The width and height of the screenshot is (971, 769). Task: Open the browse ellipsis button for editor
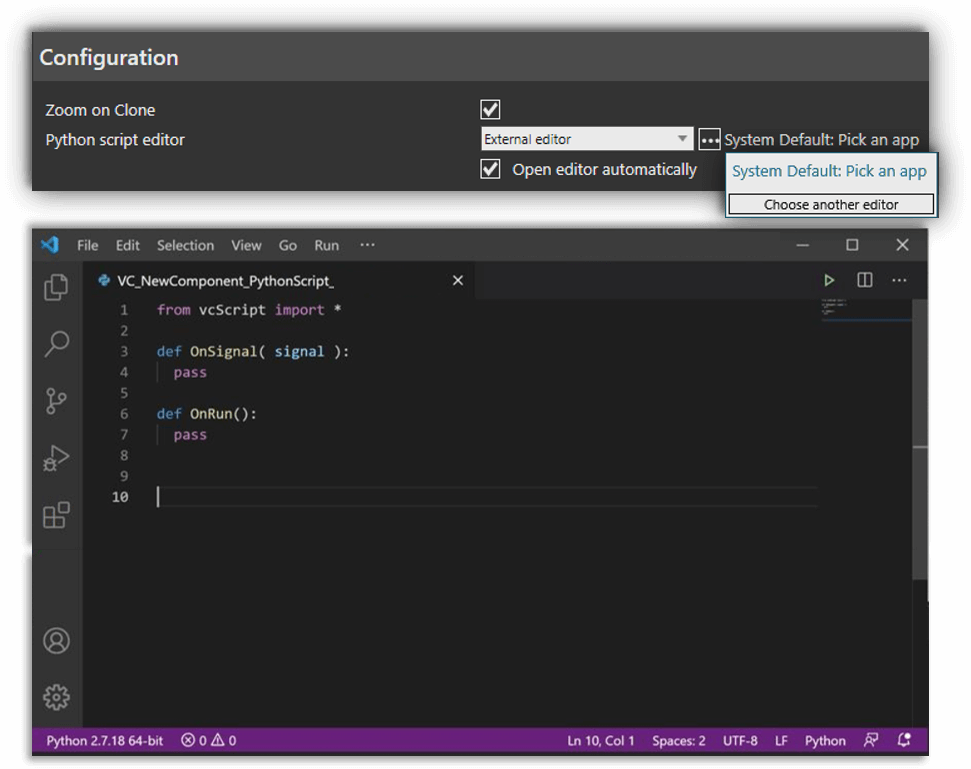[709, 140]
